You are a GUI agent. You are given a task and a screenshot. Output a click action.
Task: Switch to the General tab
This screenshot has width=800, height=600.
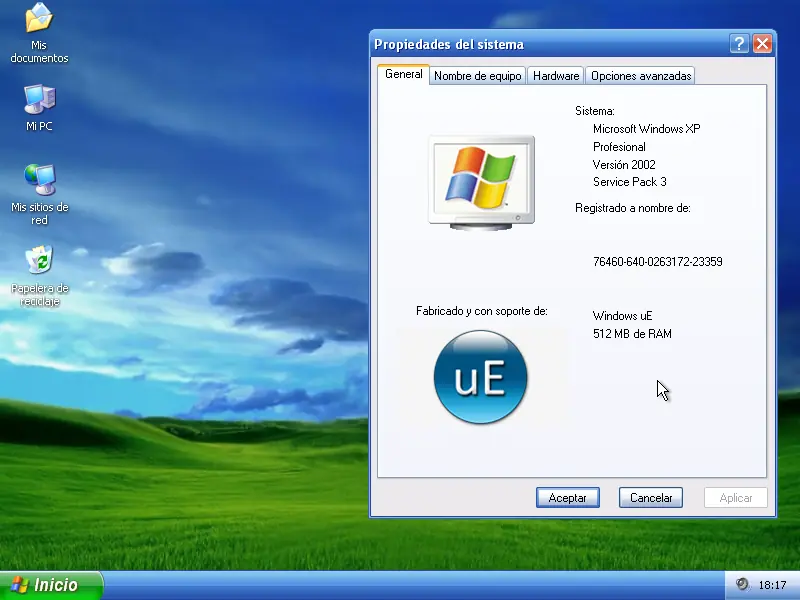click(404, 74)
